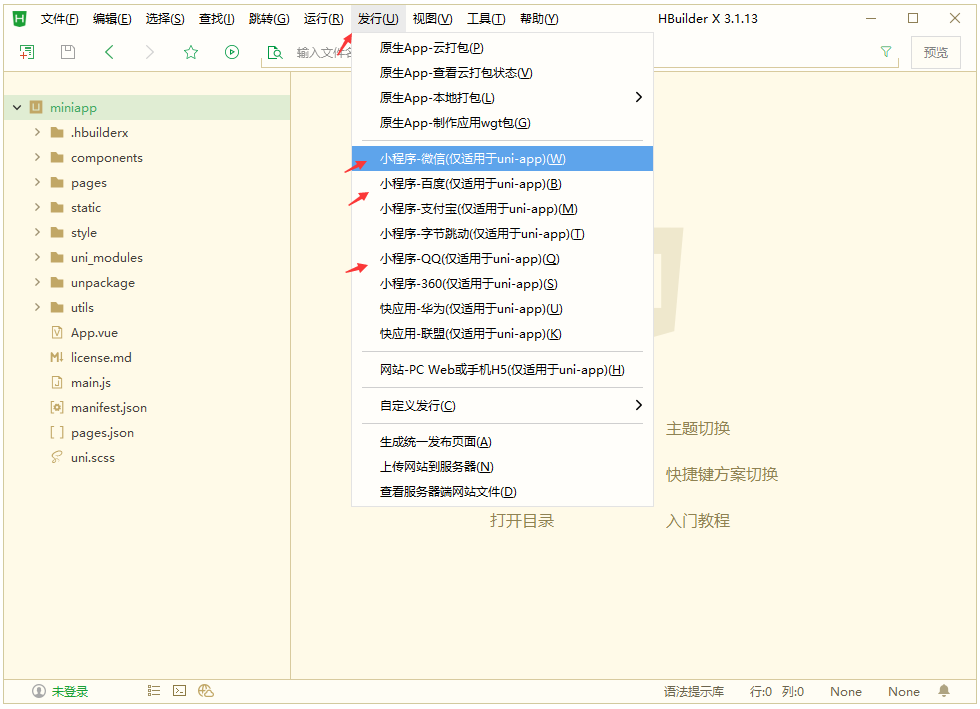Expand the components folder
The width and height of the screenshot is (980, 709).
pyautogui.click(x=37, y=158)
